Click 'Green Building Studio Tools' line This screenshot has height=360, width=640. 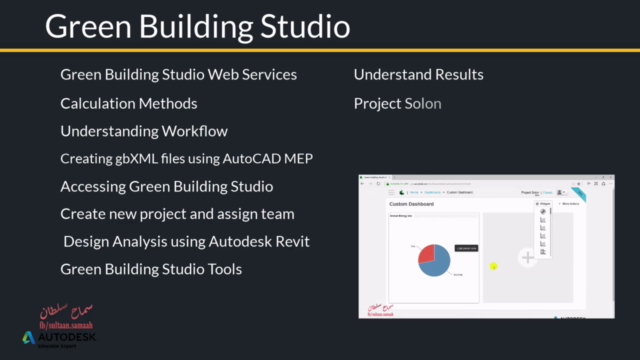151,269
